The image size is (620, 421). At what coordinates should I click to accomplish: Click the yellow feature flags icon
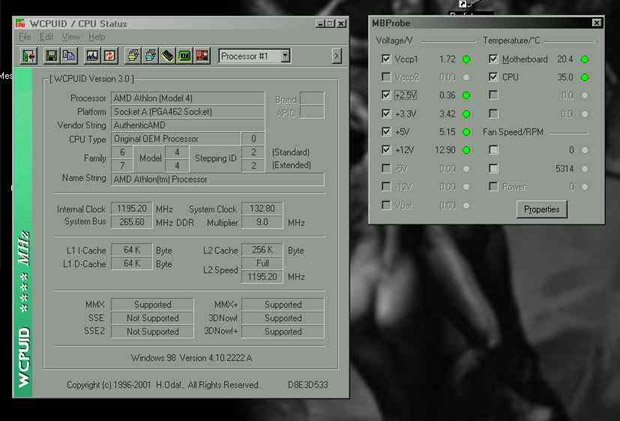[133, 56]
